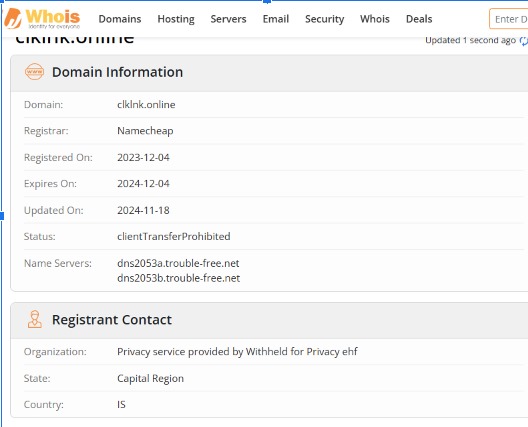This screenshot has width=528, height=427.
Task: Focus the Enter Domain search field
Action: coord(508,19)
